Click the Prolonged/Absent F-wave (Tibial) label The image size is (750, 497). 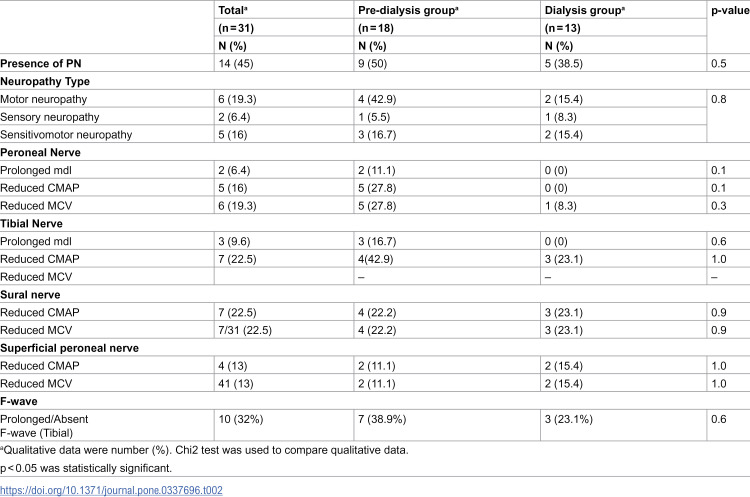44,426
